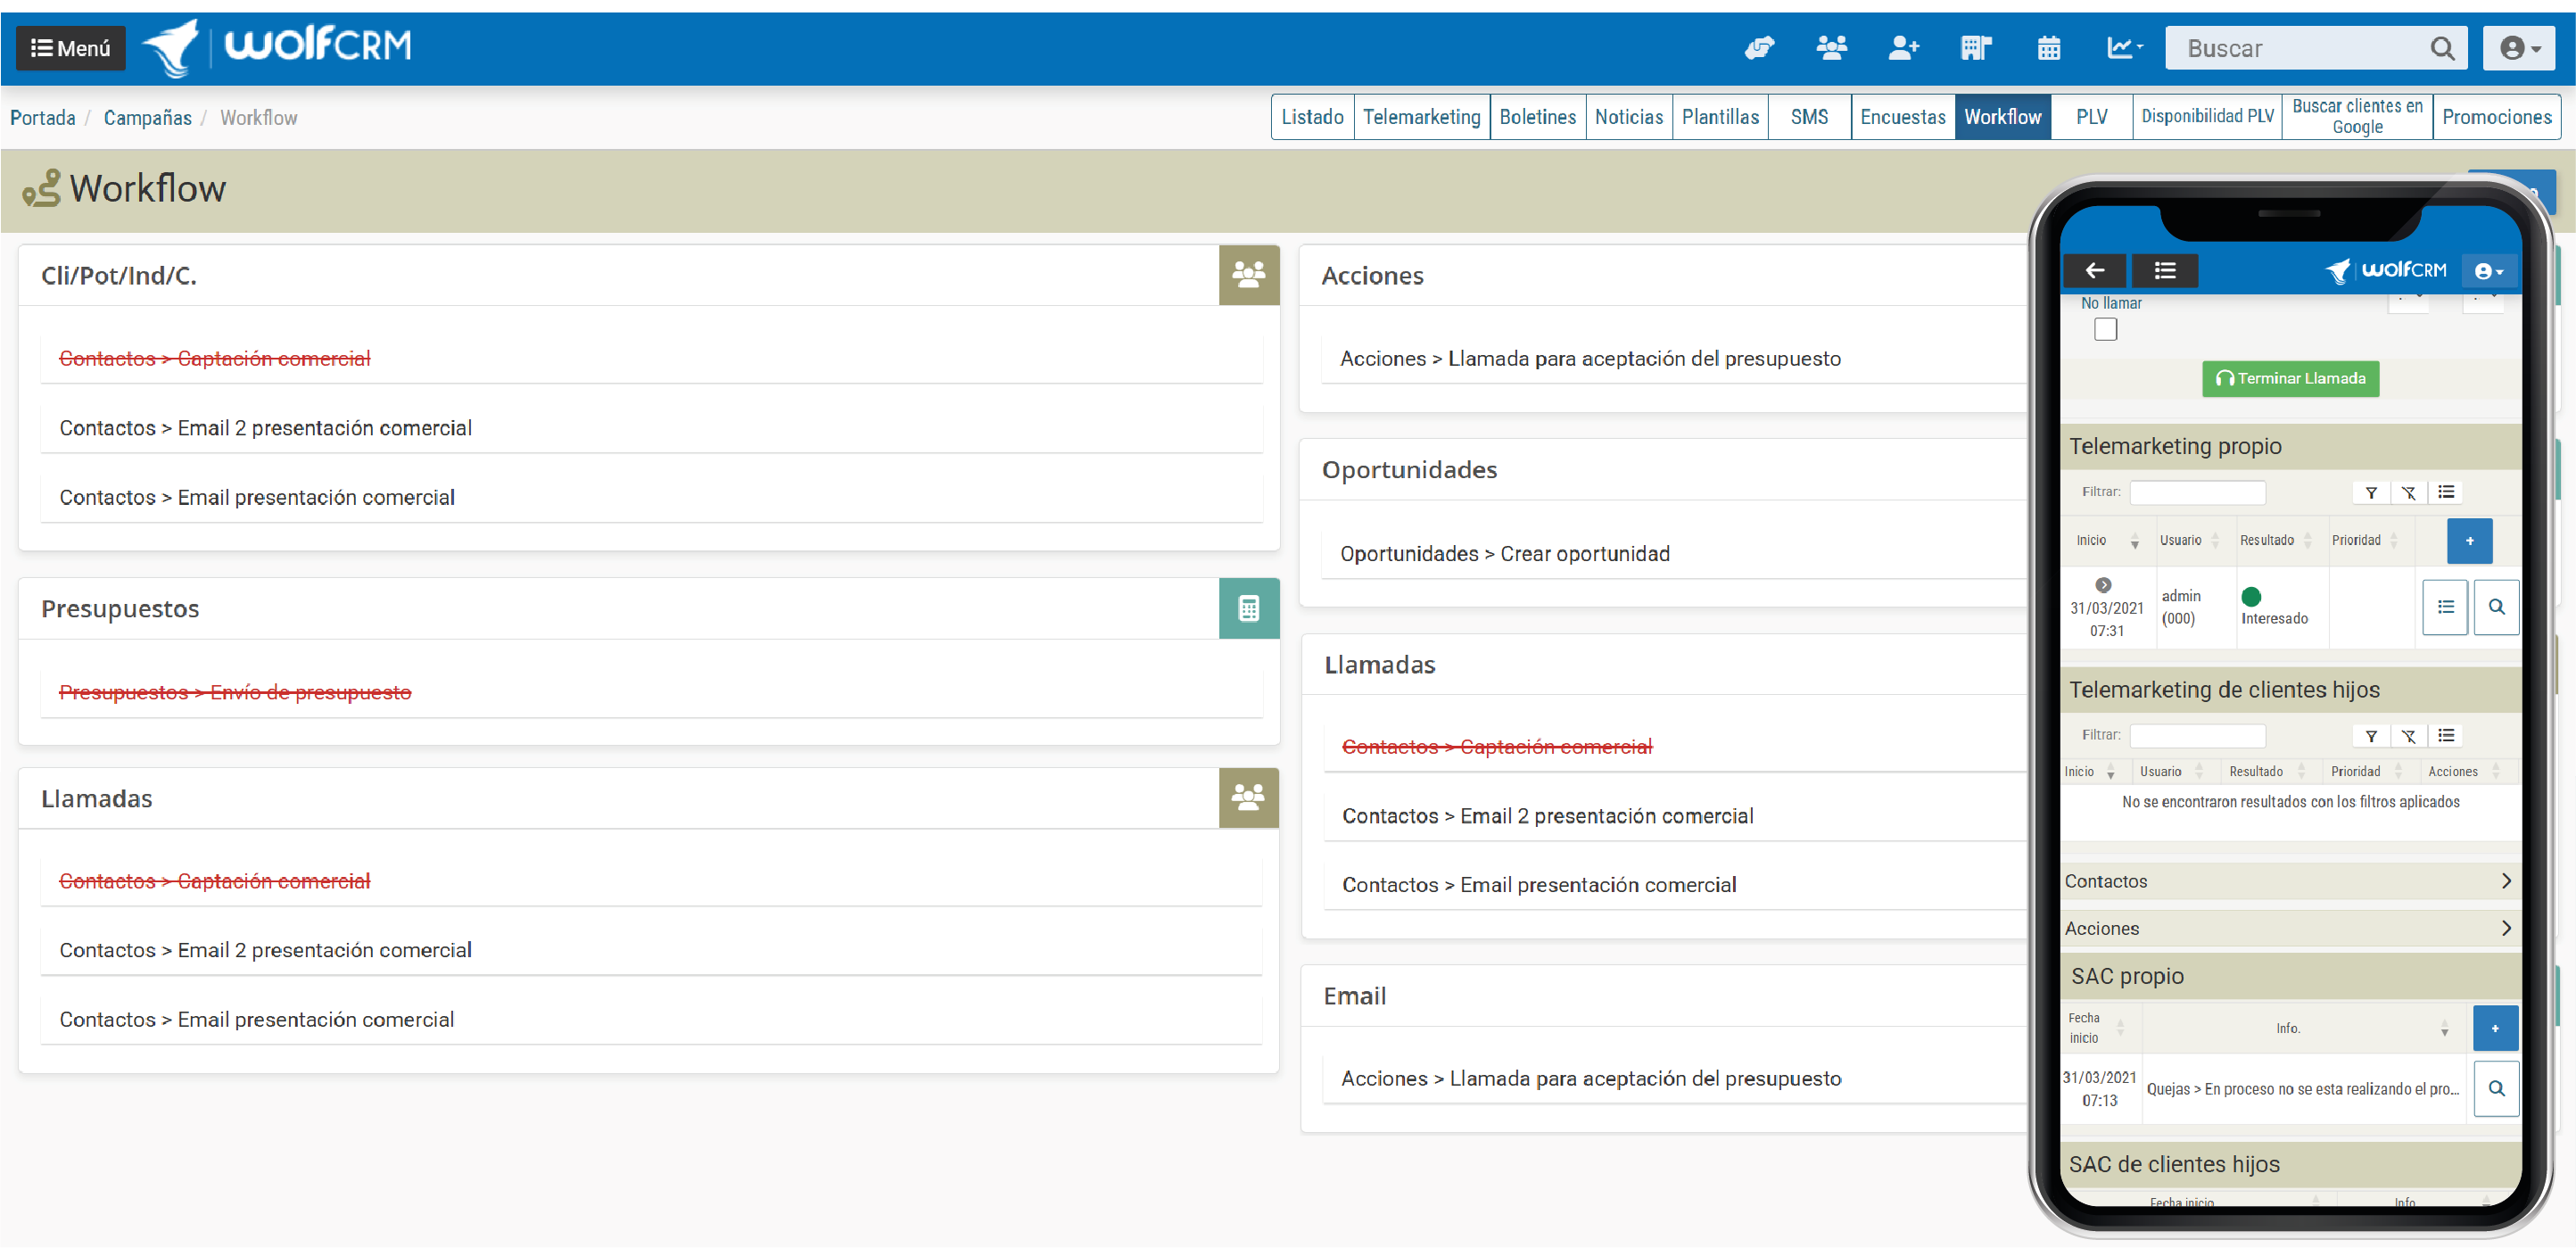Click the magnifier search icon in Buscar
This screenshot has width=2576, height=1248.
point(2442,48)
